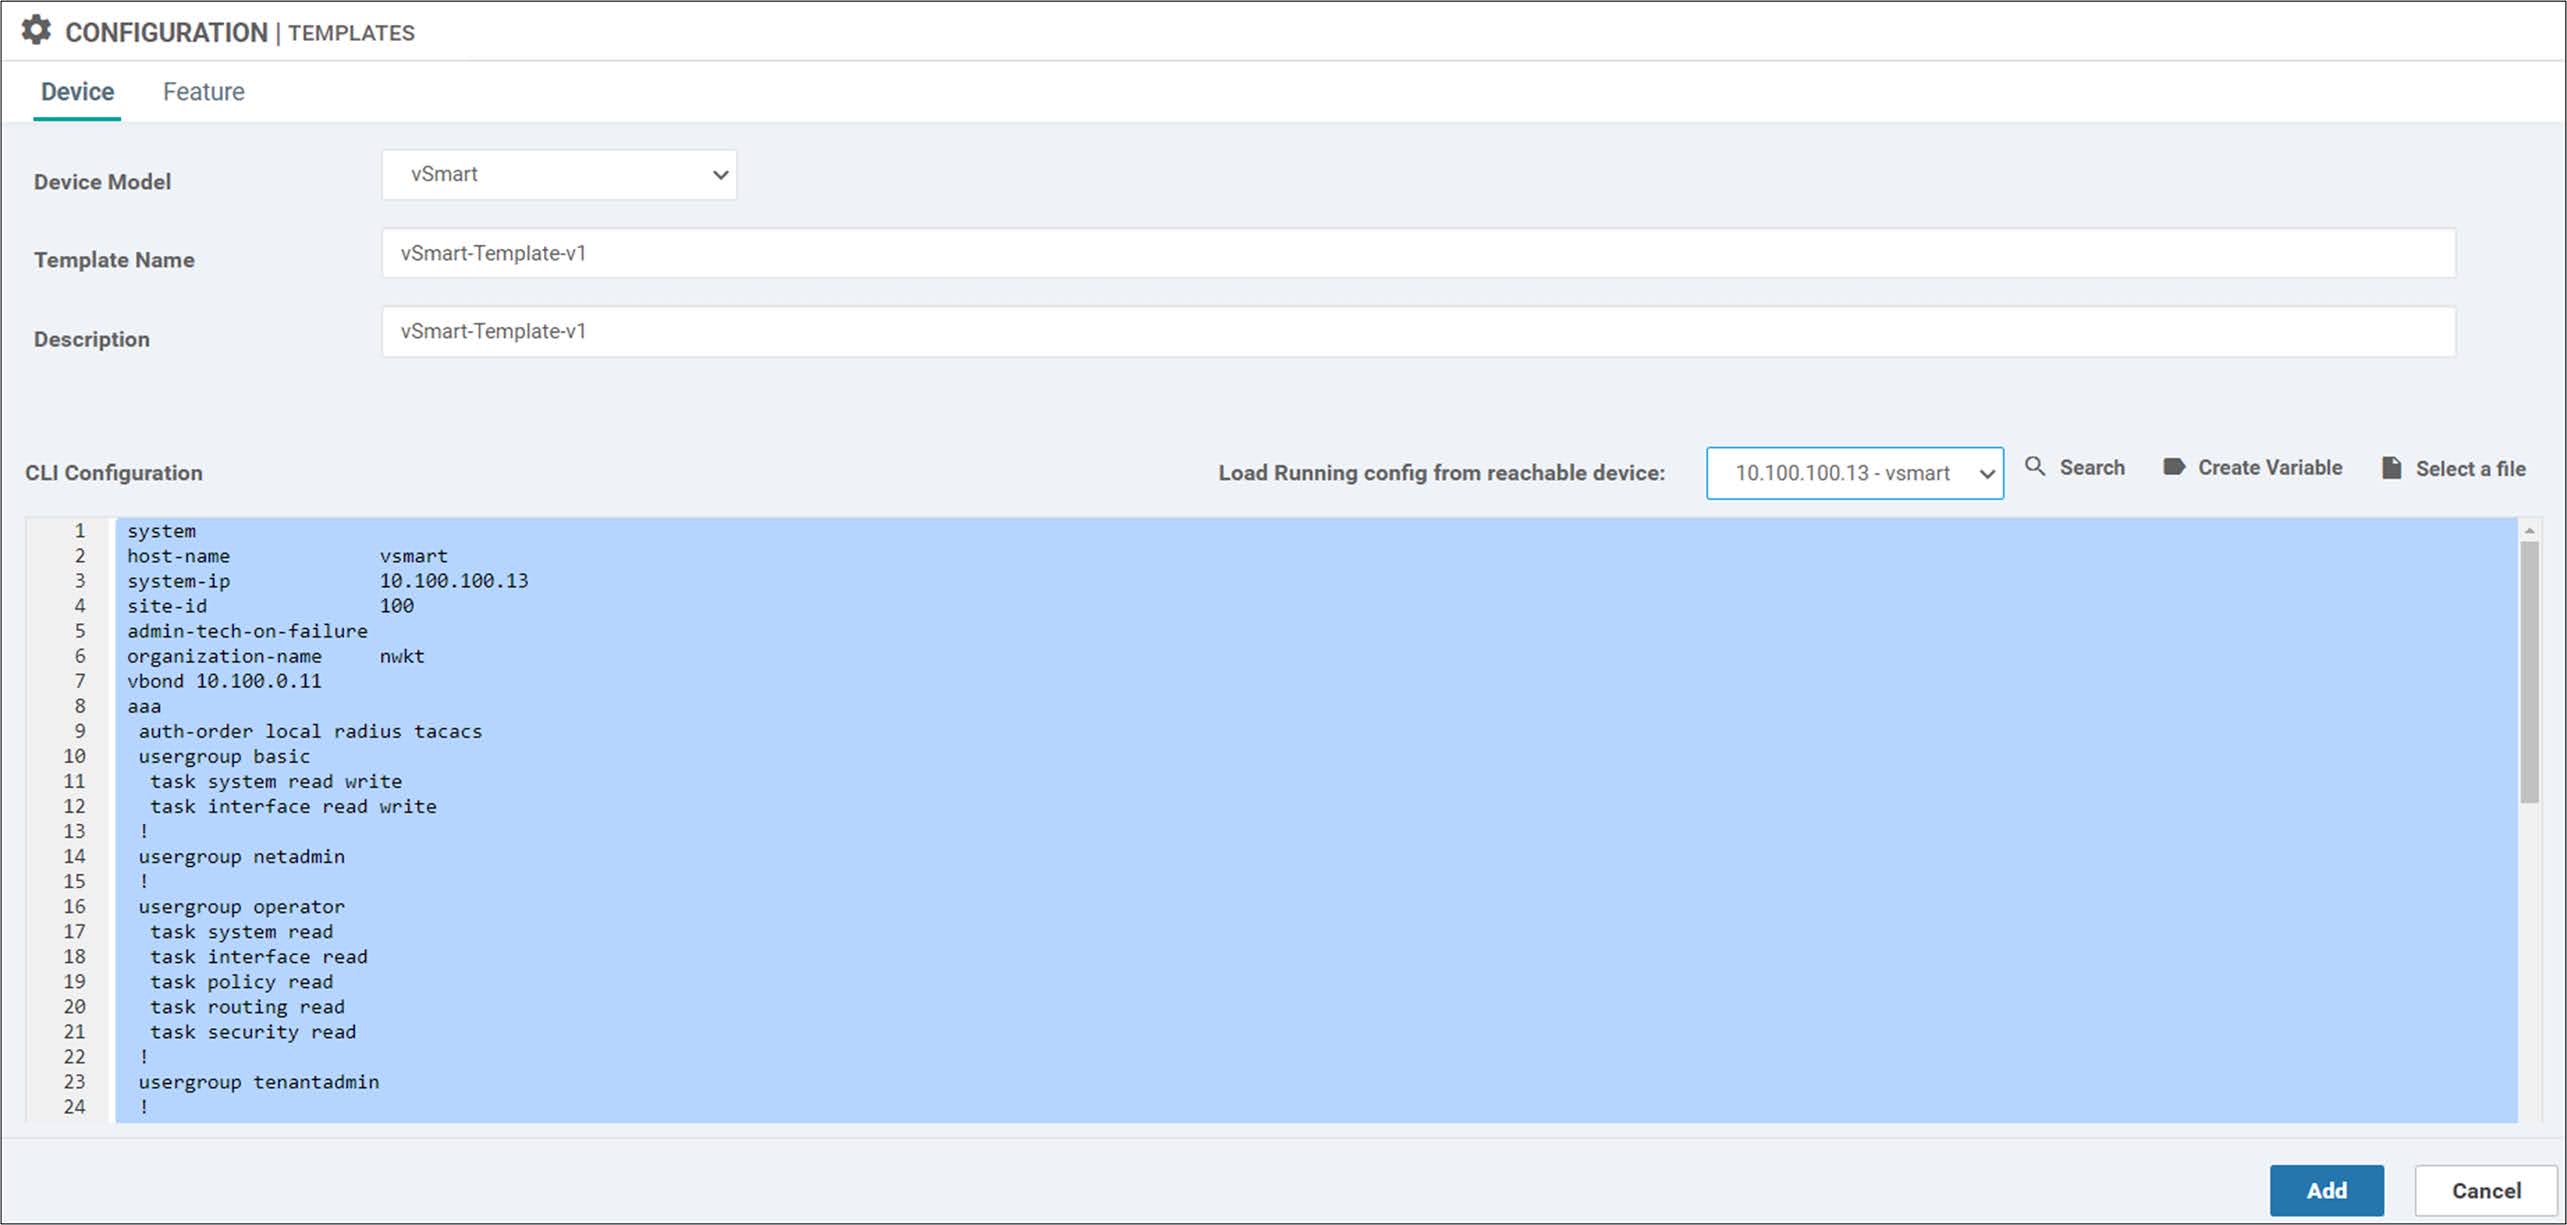Viewport: 2567px width, 1225px height.
Task: Click the Search magnifier icon
Action: click(2034, 466)
